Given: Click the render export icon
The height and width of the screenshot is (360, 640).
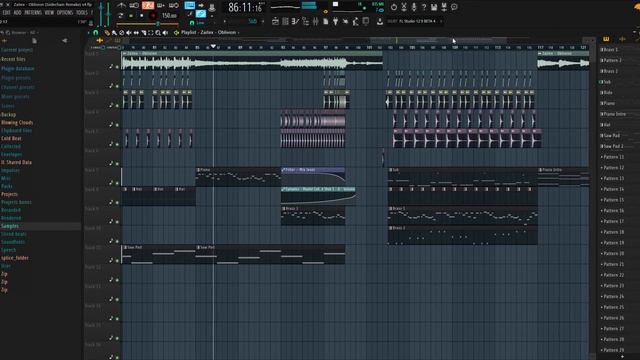Looking at the screenshot, I should coord(444,7).
